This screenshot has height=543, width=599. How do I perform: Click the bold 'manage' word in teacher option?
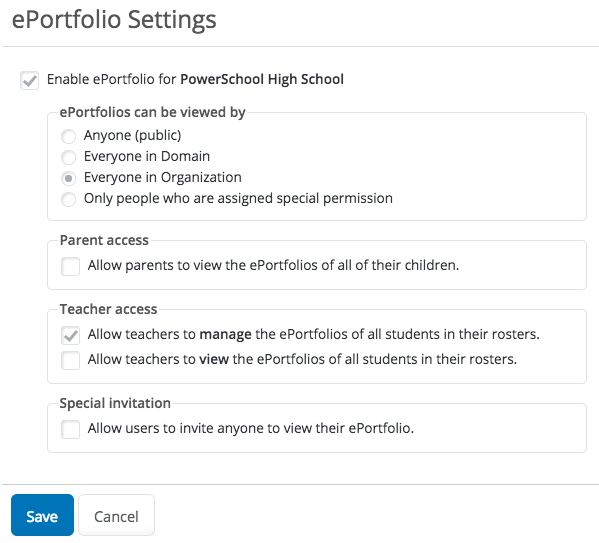point(225,334)
